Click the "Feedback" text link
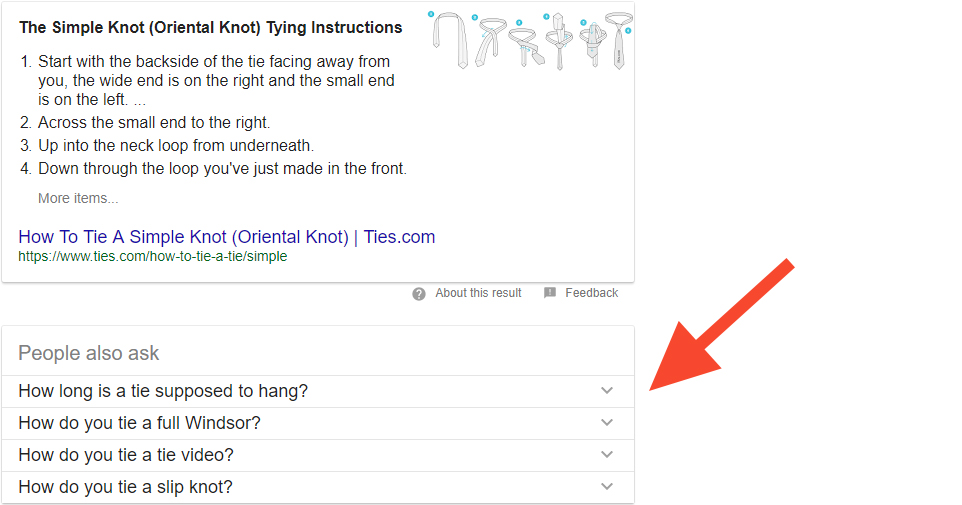Viewport: 962px width, 505px height. coord(591,293)
